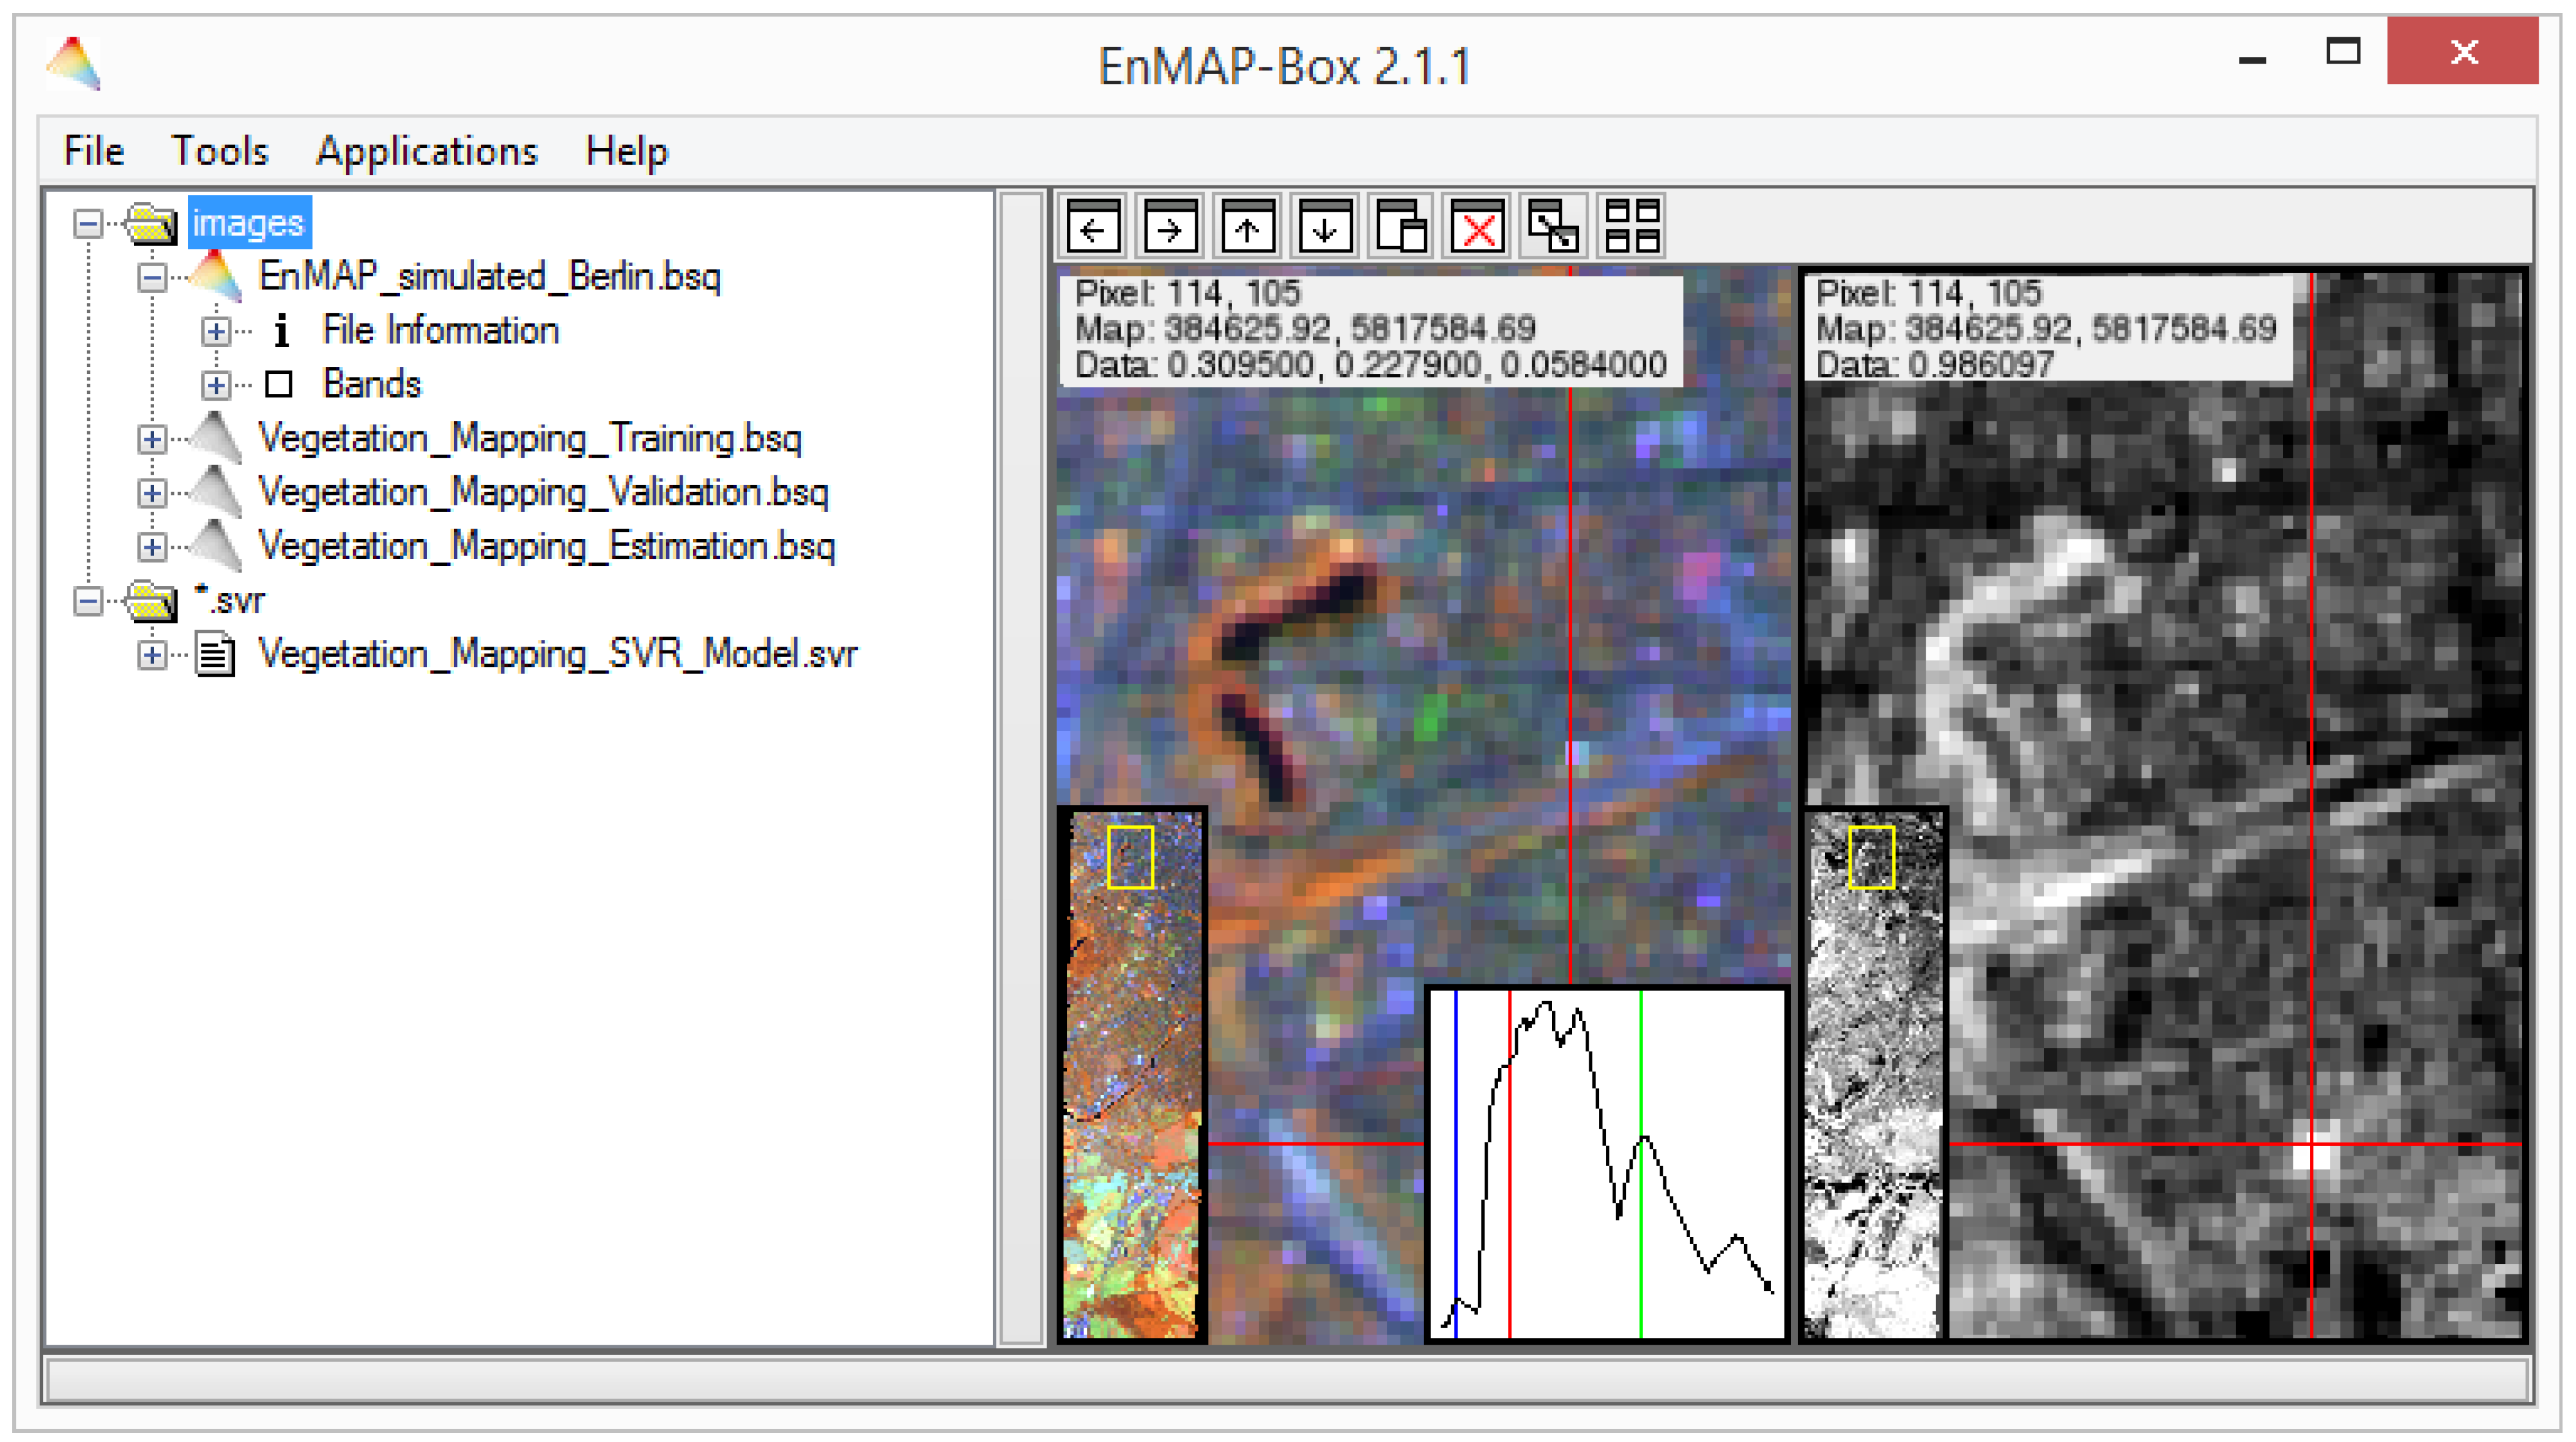
Task: Expand Vegetation_Mapping_Training.bsq tree entry
Action: tap(152, 439)
